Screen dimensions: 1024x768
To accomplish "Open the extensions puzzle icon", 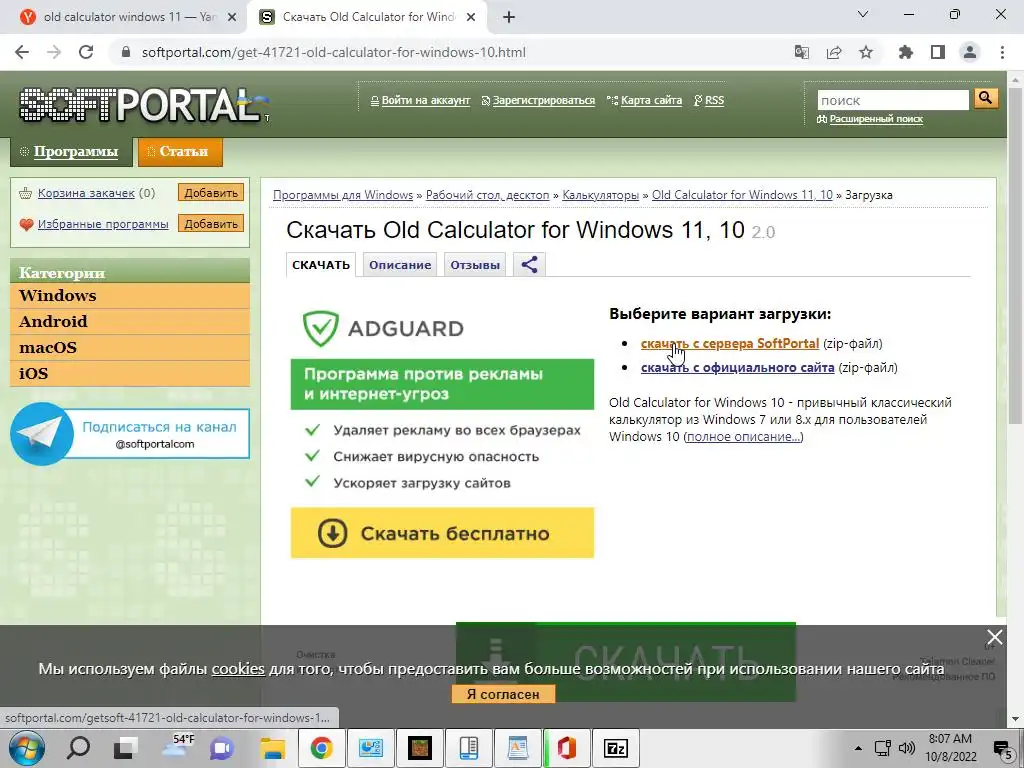I will tap(906, 52).
